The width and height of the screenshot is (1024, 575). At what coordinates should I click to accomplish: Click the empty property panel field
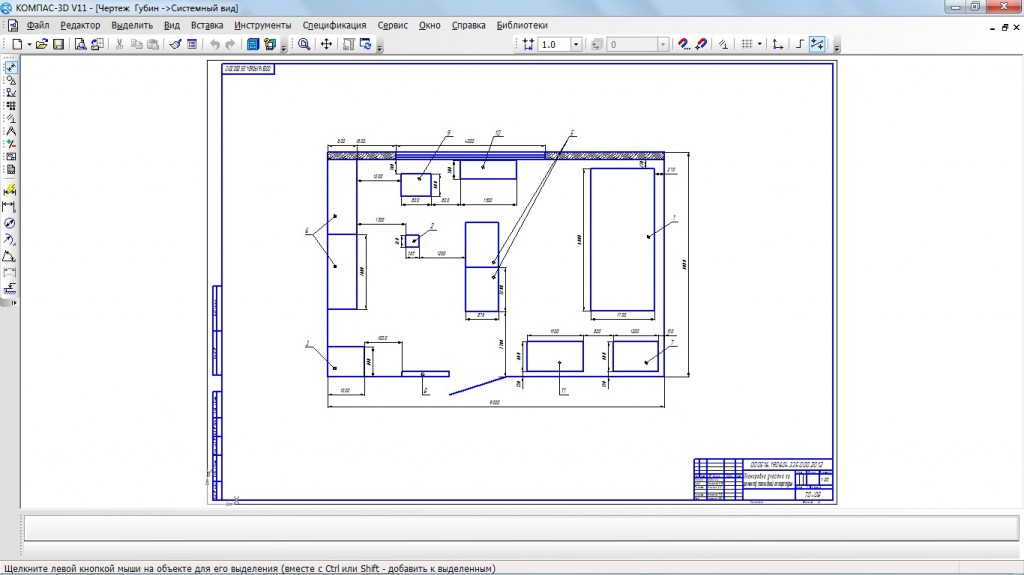[x=521, y=528]
